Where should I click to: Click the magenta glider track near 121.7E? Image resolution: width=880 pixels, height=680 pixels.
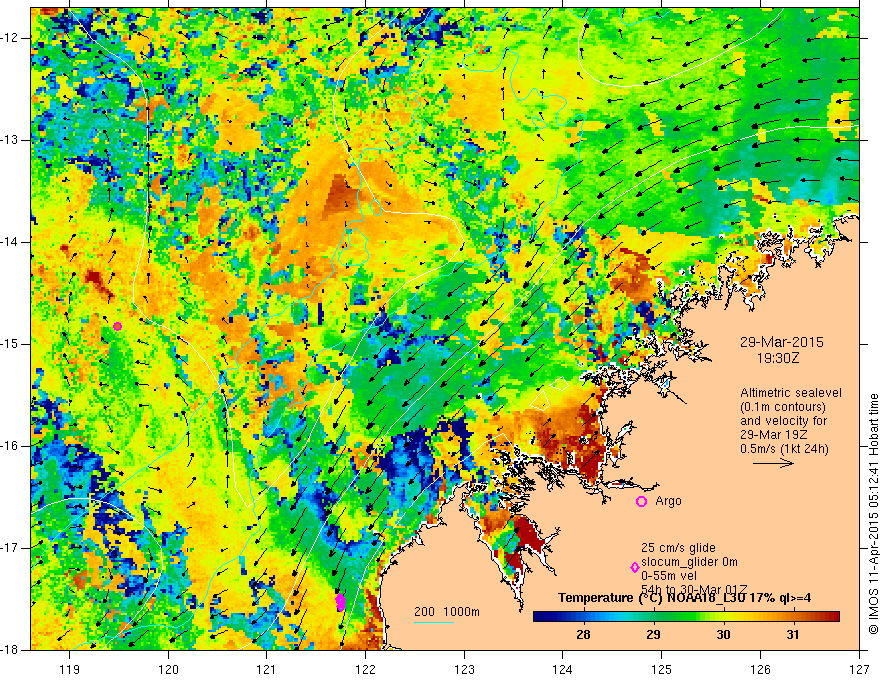[x=340, y=603]
